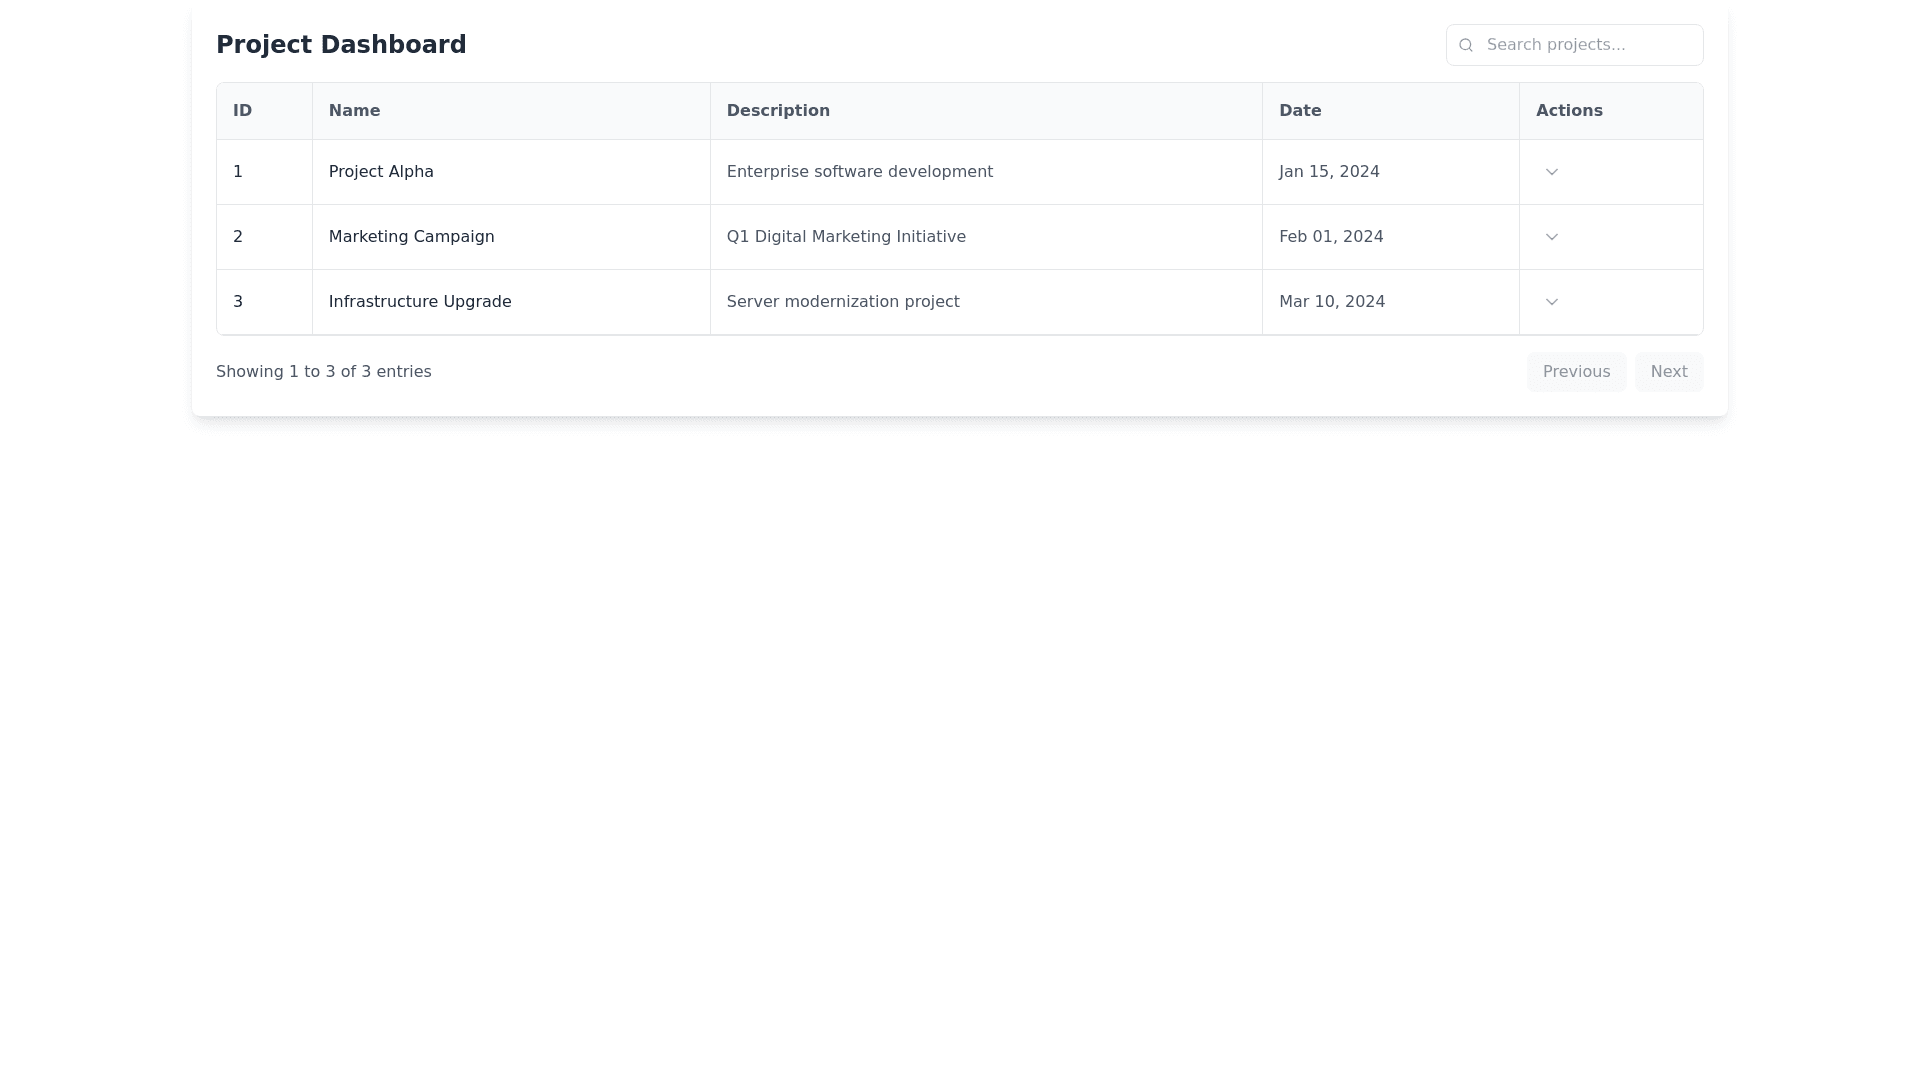The height and width of the screenshot is (1080, 1920).
Task: Click the search magnifier icon
Action: point(1466,45)
